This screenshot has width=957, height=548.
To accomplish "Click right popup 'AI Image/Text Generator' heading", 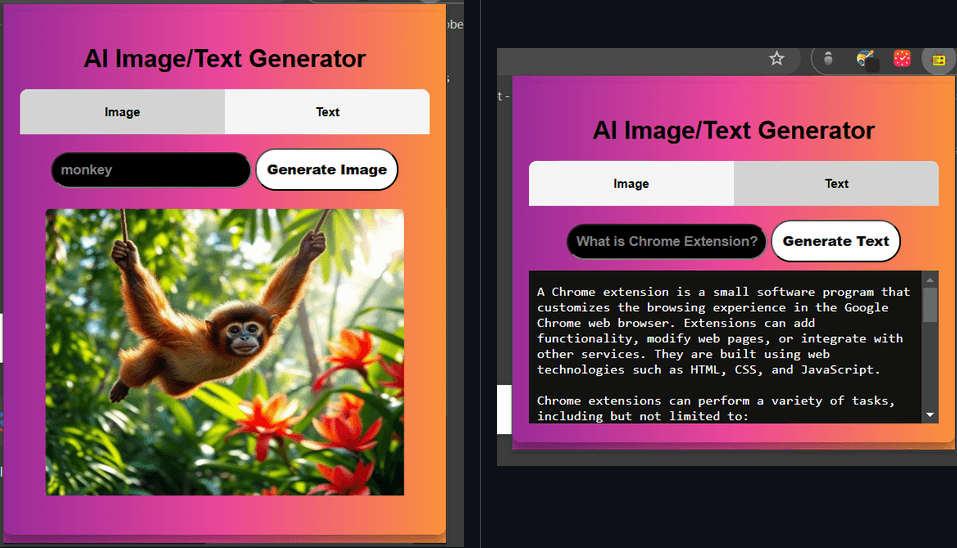I will 734,131.
